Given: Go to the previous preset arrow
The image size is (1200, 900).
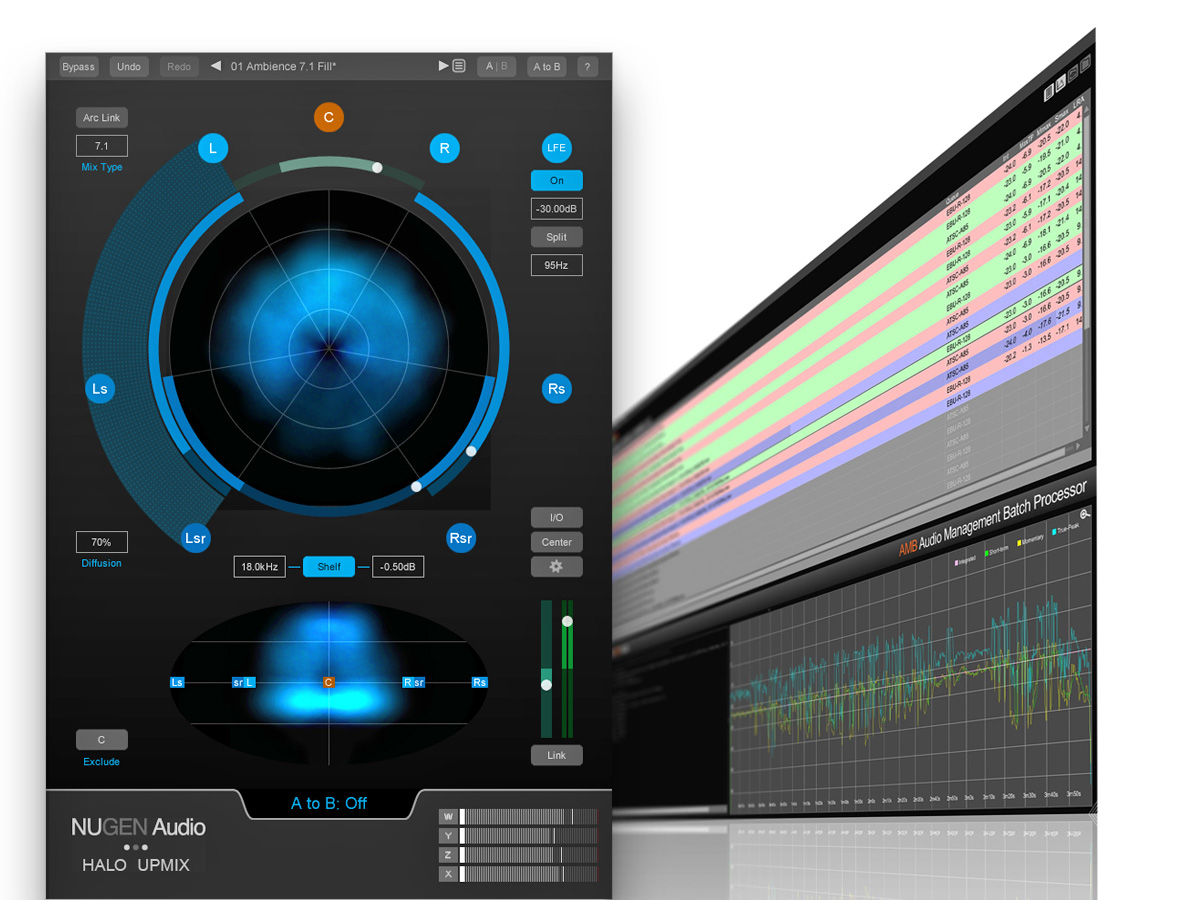Looking at the screenshot, I should pyautogui.click(x=216, y=67).
